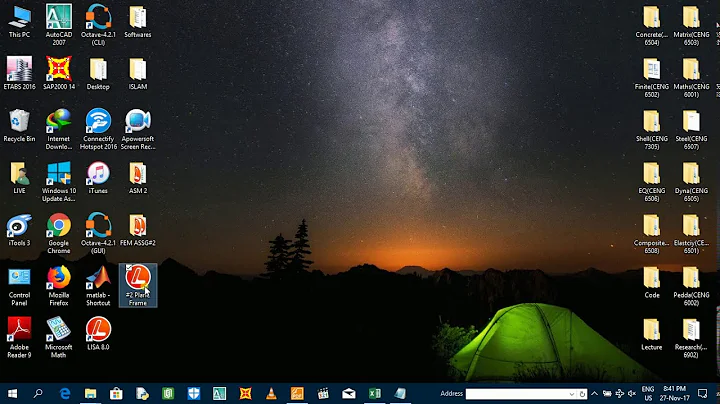The image size is (720, 404).
Task: Open Connectify Hotspot 2016
Action: tap(98, 129)
